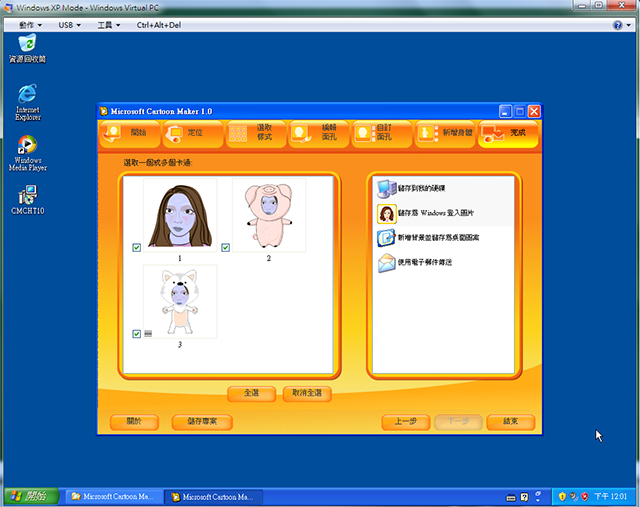Image resolution: width=640 pixels, height=507 pixels.
Task: Uncheck the checkbox for cartoon 3
Action: [x=137, y=334]
